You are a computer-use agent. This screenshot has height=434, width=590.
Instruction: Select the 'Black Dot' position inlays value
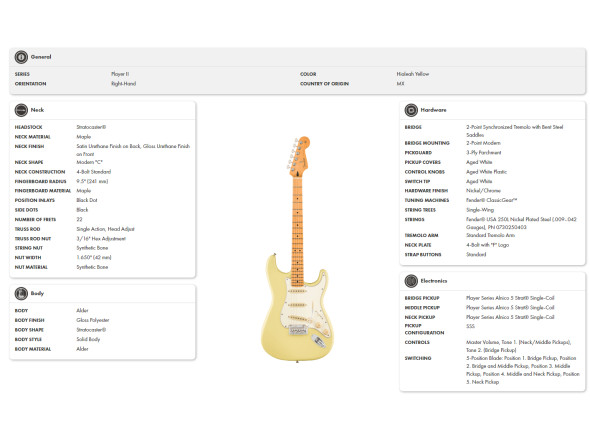tap(87, 200)
